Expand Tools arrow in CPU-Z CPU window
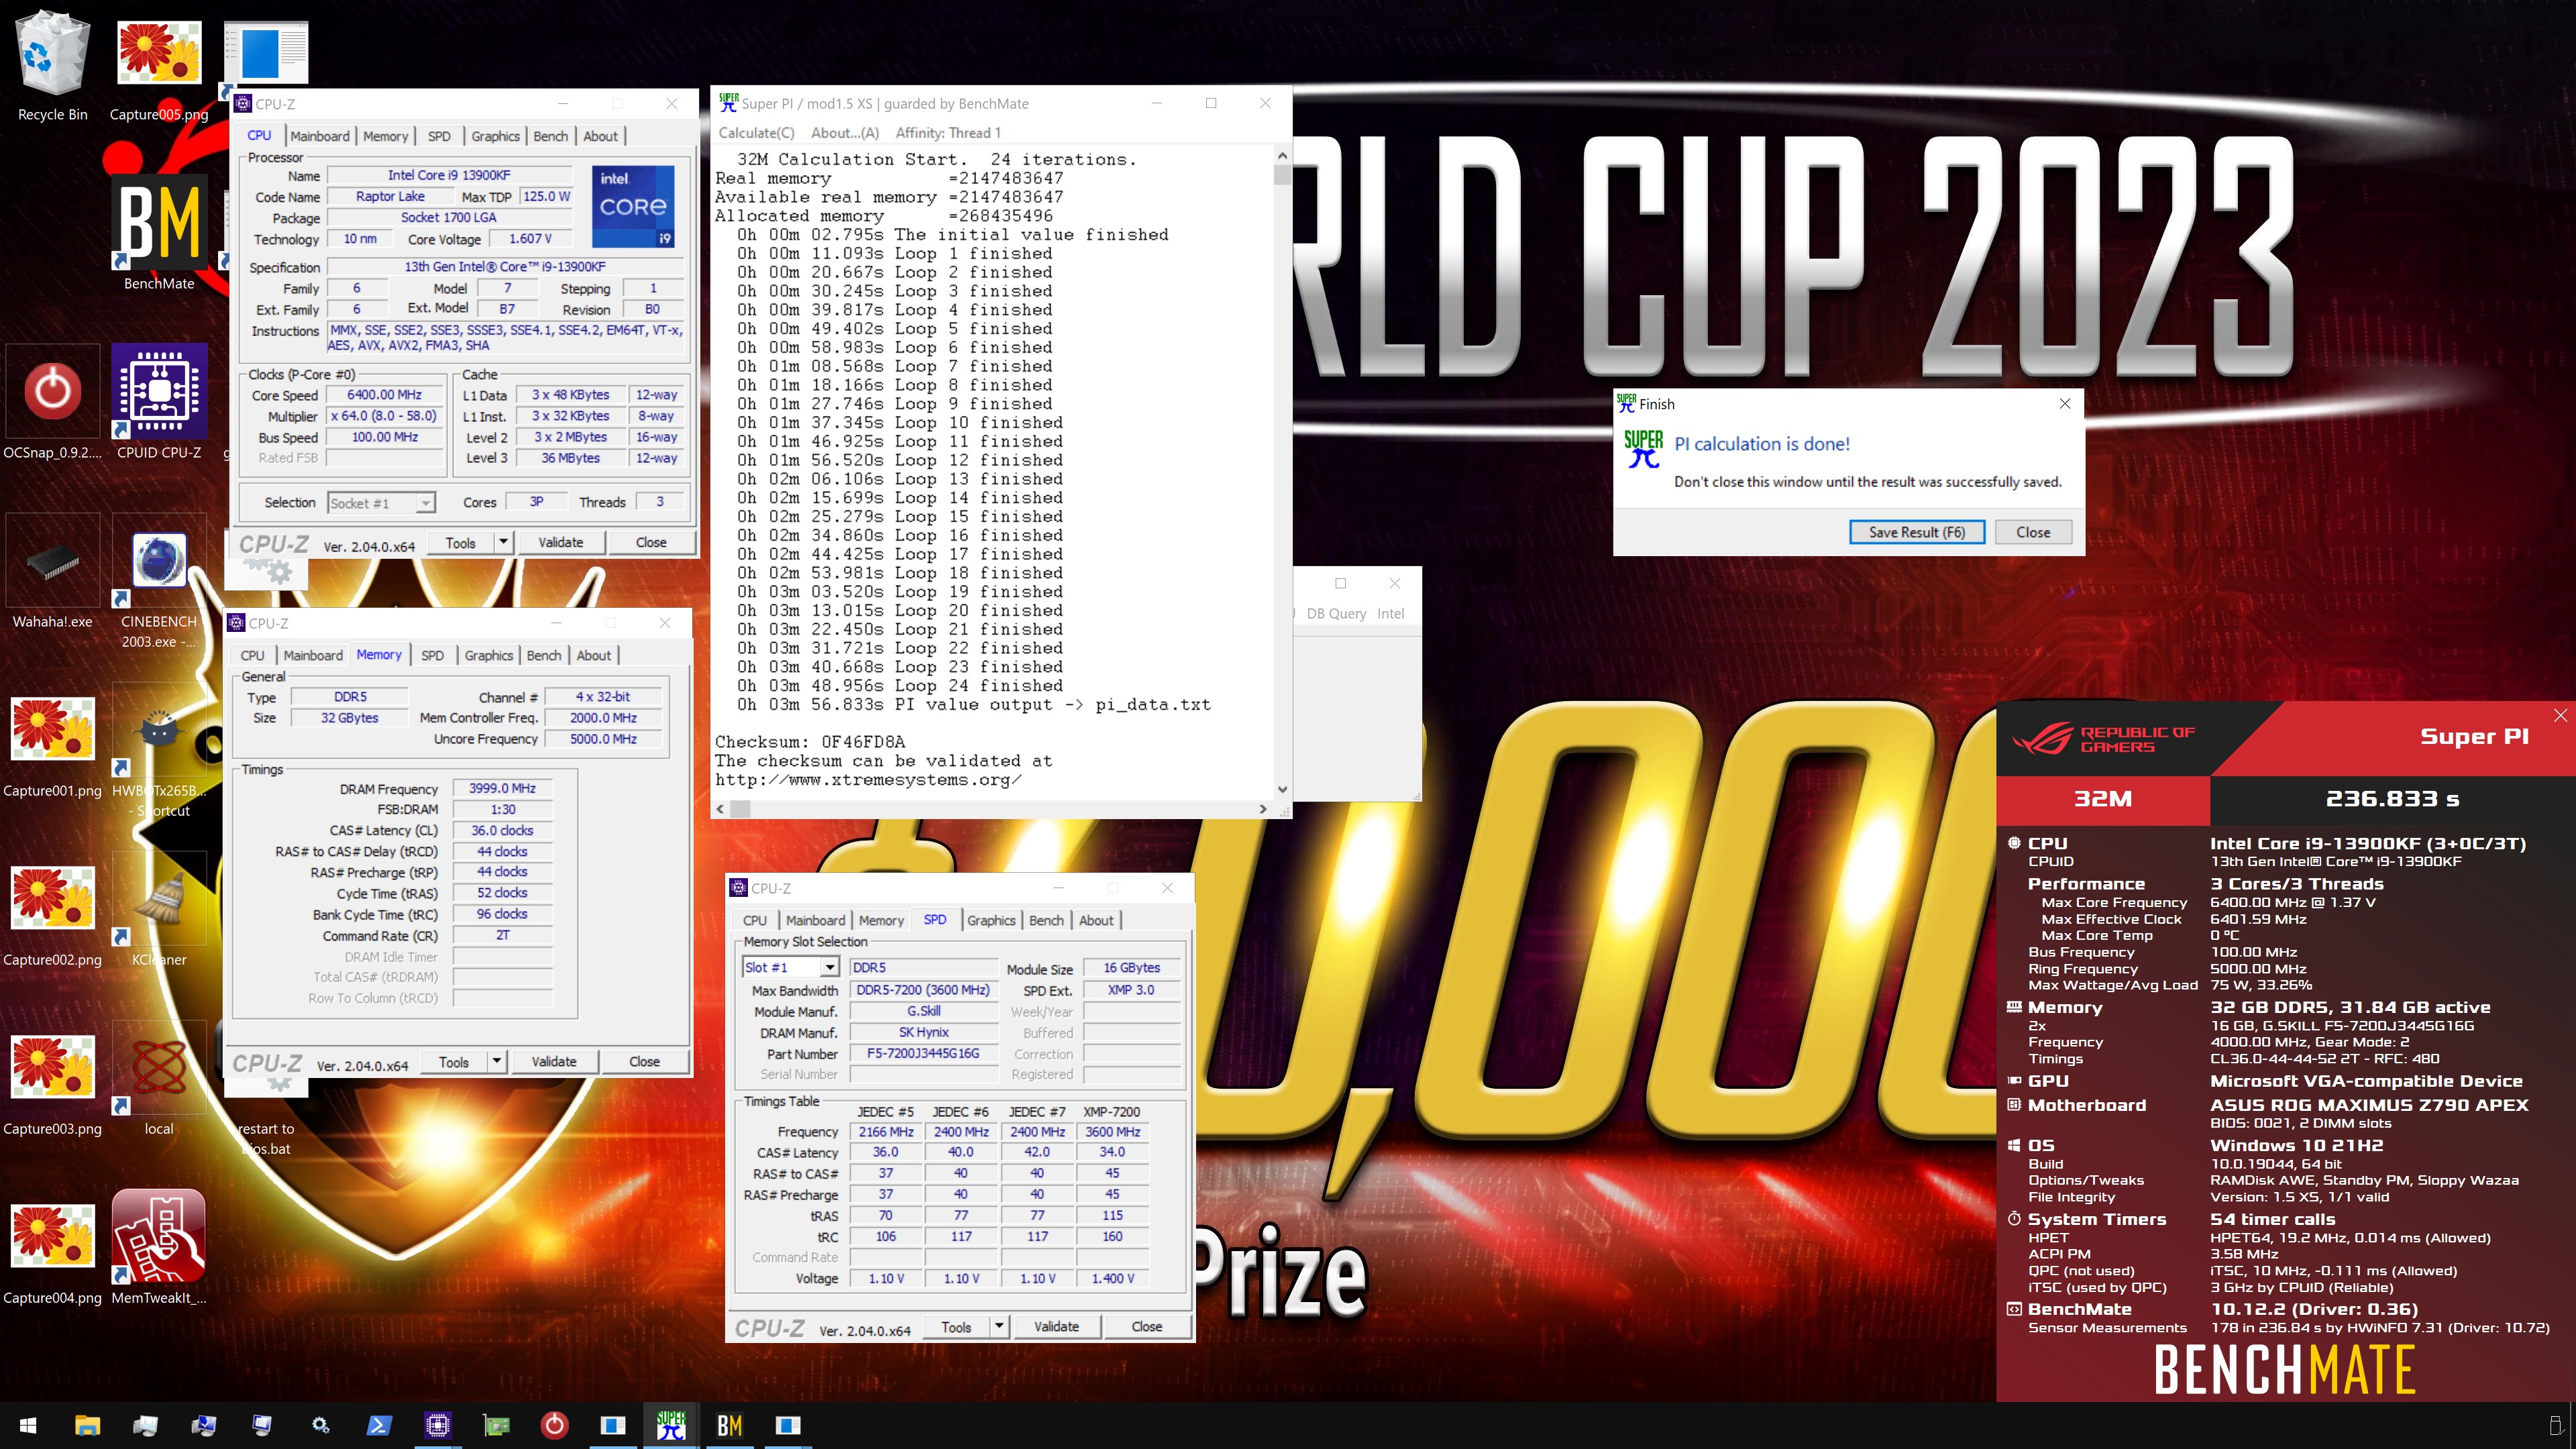 pos(503,542)
